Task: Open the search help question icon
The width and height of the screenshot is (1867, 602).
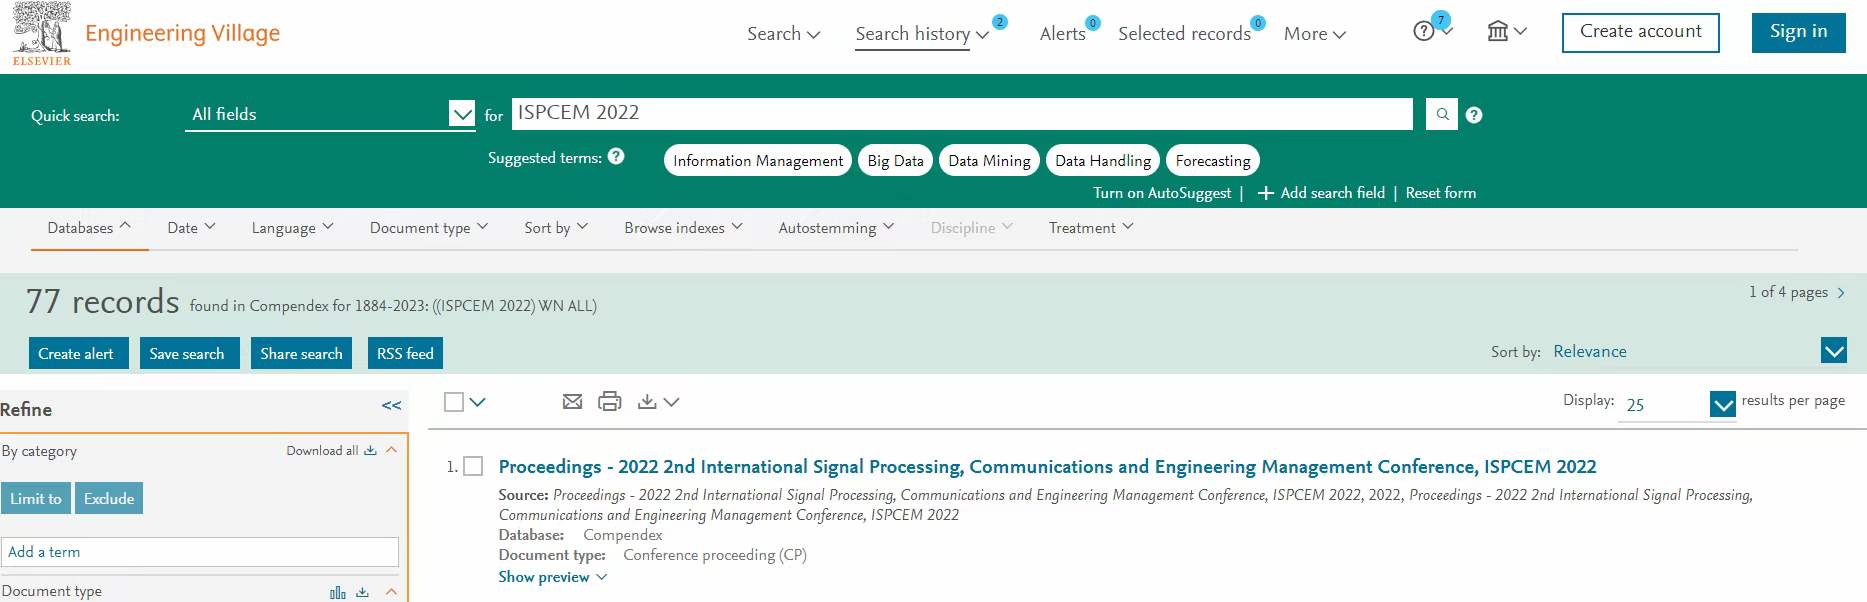Action: click(1474, 115)
